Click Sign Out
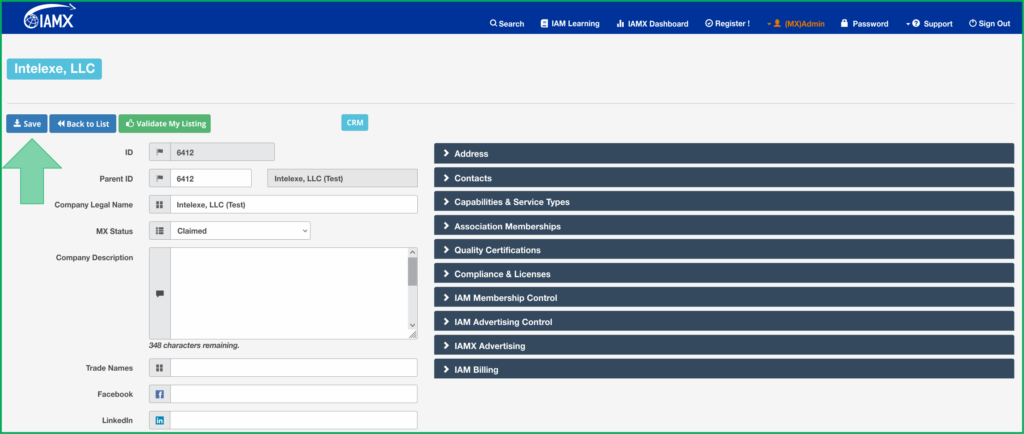 tap(989, 23)
